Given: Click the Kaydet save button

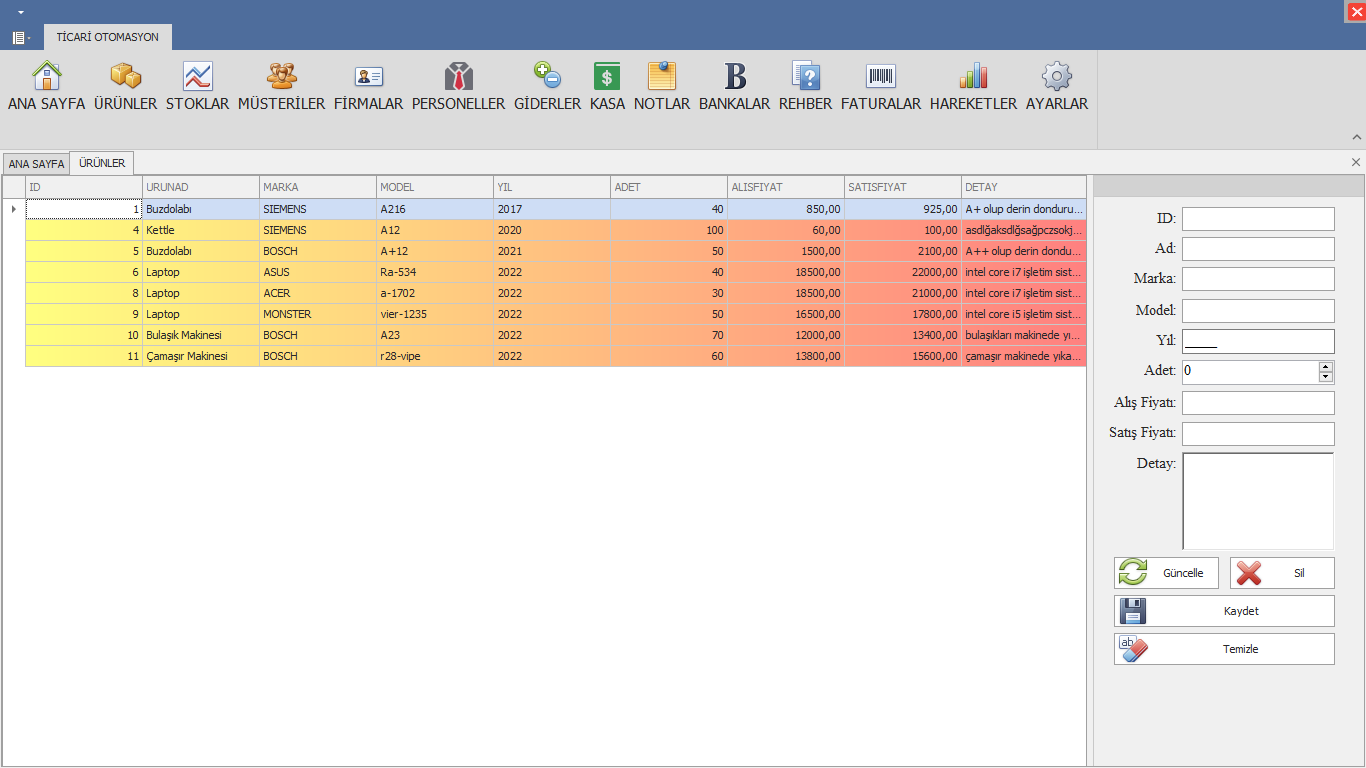Looking at the screenshot, I should tap(1224, 611).
